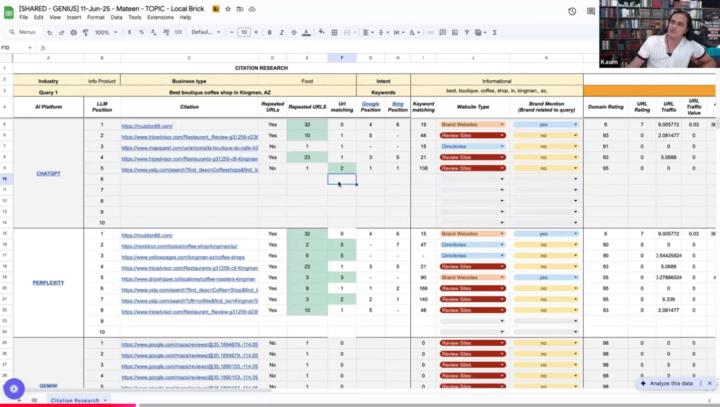Click the purple floating gear button
The width and height of the screenshot is (720, 407).
(x=14, y=389)
